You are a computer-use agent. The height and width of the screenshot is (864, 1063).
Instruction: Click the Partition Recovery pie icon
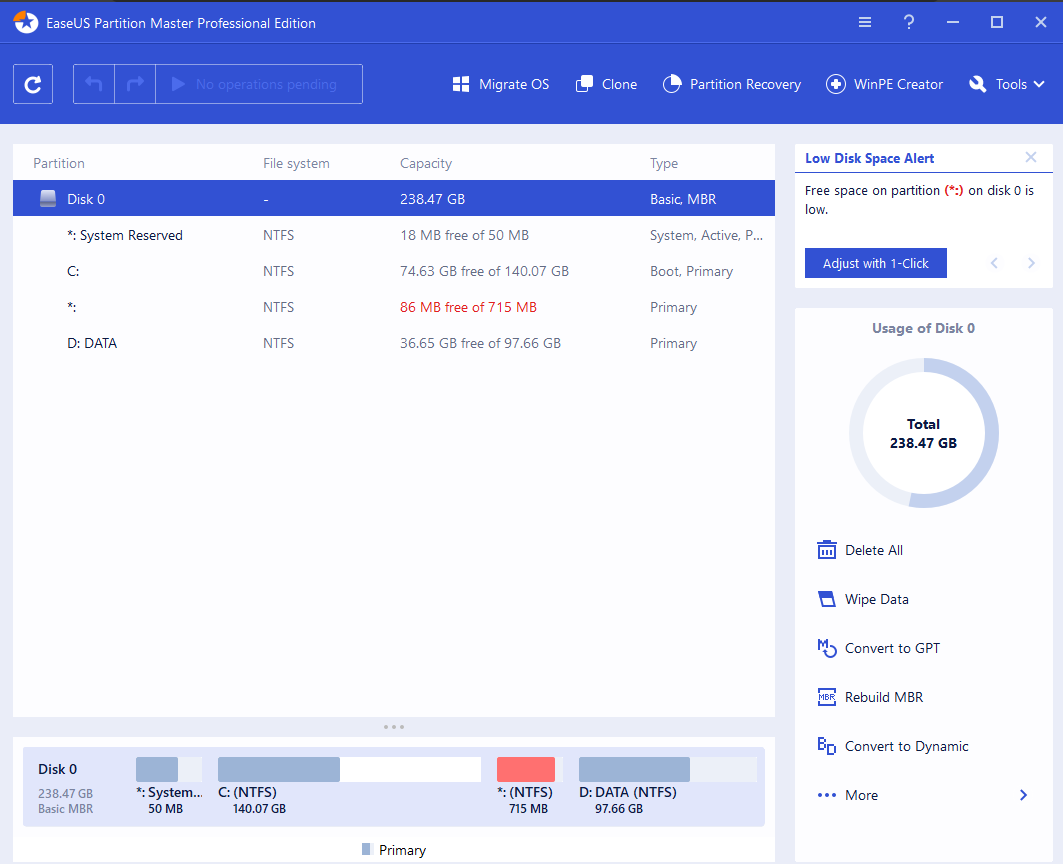coord(672,84)
